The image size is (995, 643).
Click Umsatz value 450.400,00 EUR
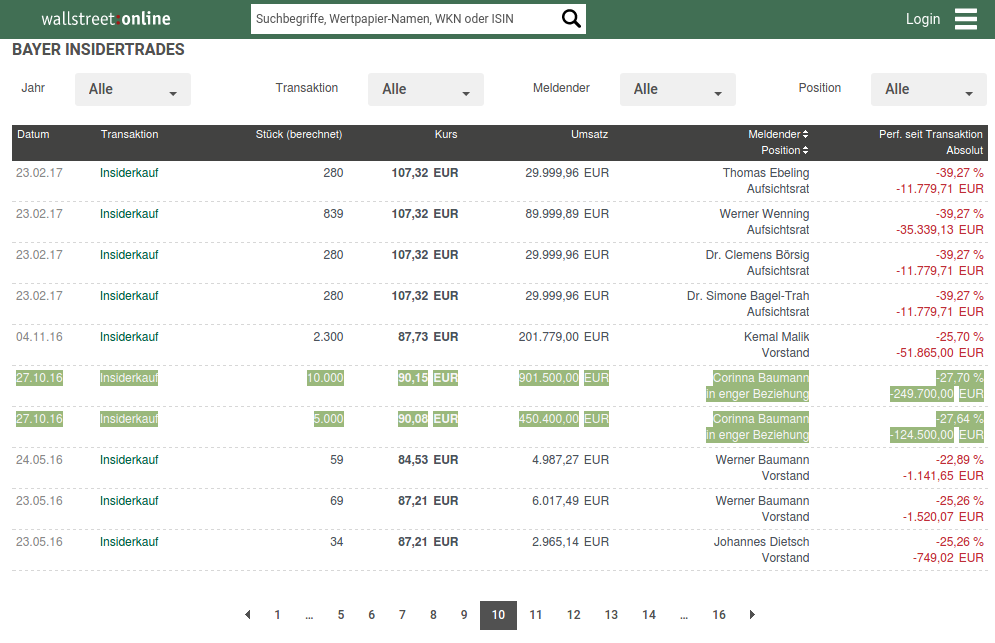pyautogui.click(x=563, y=419)
